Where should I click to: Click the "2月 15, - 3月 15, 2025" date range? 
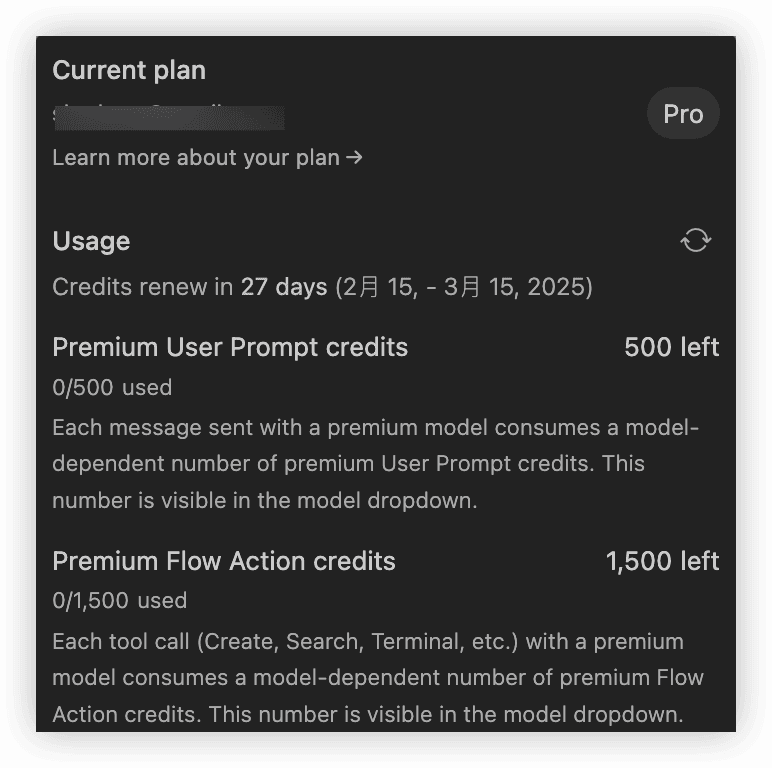[464, 288]
